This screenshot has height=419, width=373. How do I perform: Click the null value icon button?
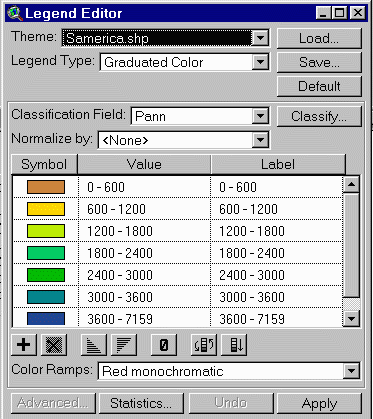point(164,345)
